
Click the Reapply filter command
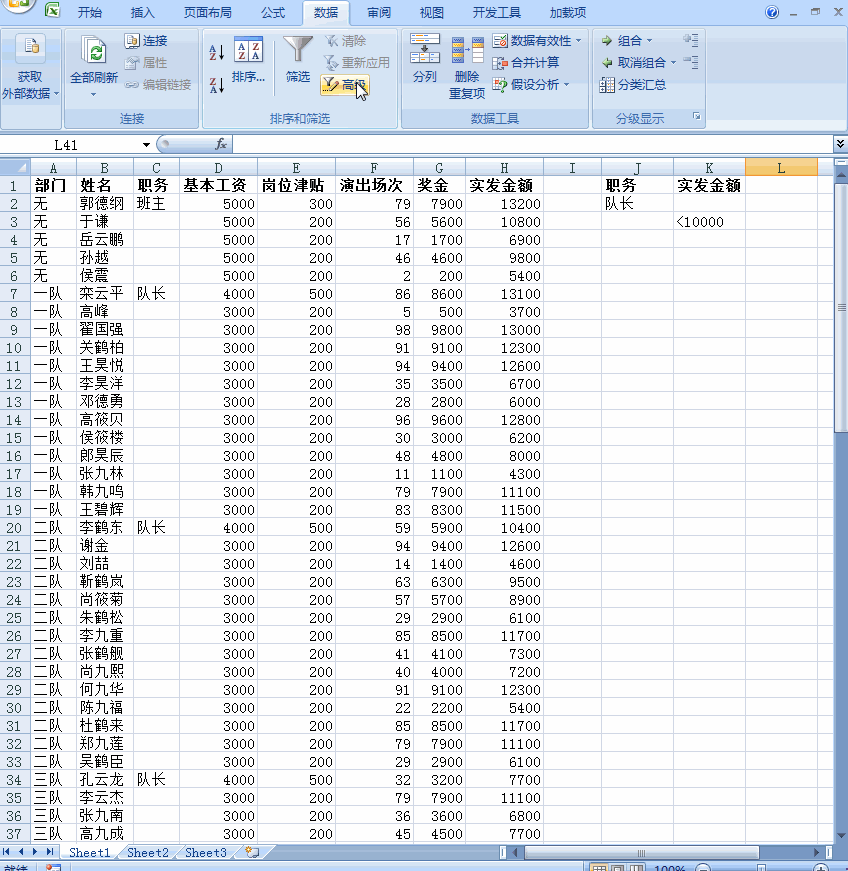357,63
